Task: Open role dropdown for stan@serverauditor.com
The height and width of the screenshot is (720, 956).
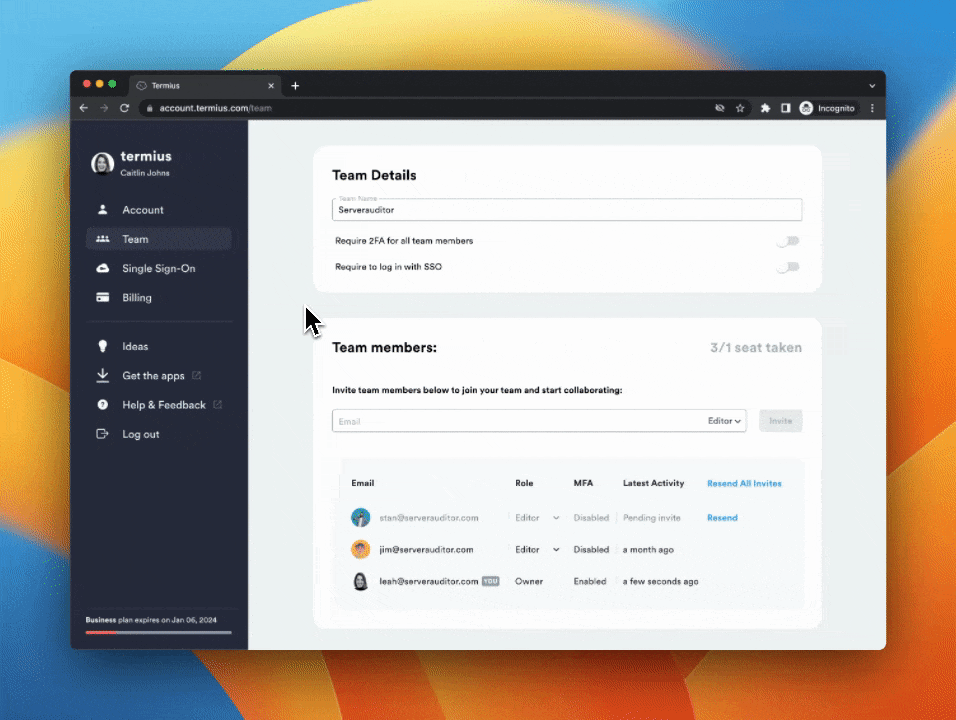Action: click(x=537, y=518)
